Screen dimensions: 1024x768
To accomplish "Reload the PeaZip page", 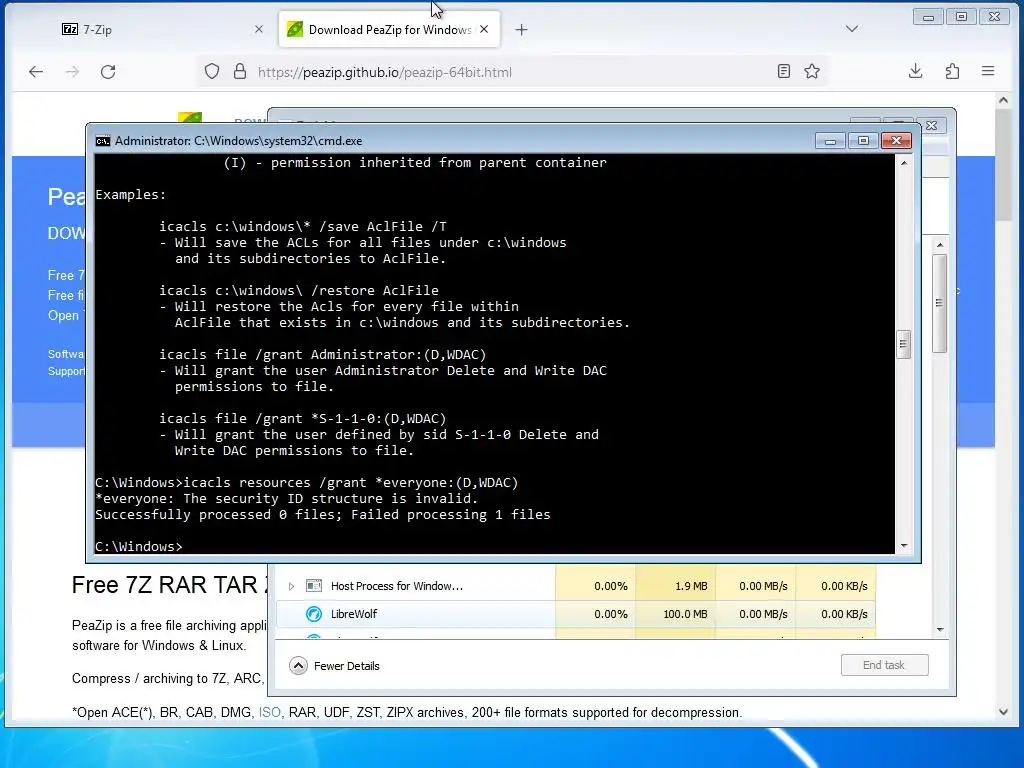I will 108,72.
